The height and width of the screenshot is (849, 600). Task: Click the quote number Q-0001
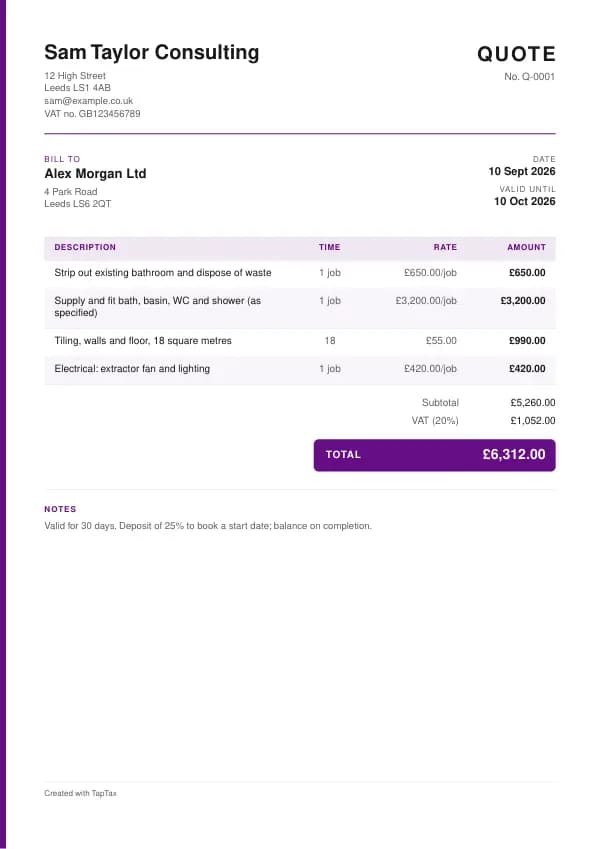pos(530,77)
